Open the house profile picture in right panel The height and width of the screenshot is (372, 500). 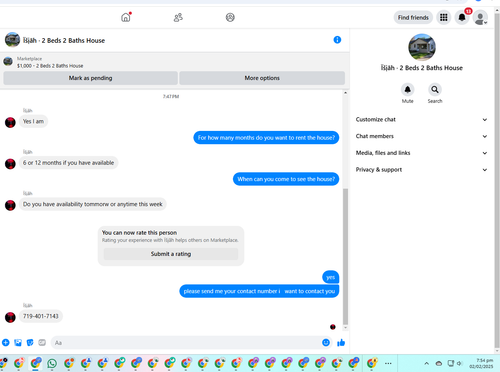[422, 47]
